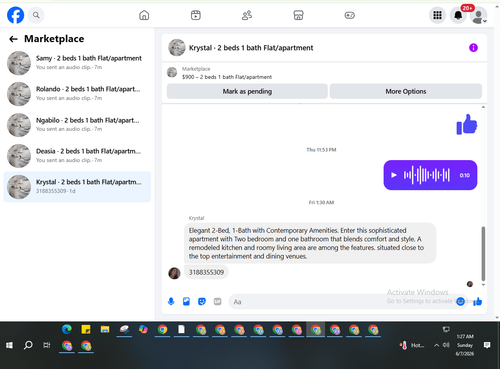The image size is (500, 369).
Task: Open the emoji picker in the message box
Action: [460, 302]
